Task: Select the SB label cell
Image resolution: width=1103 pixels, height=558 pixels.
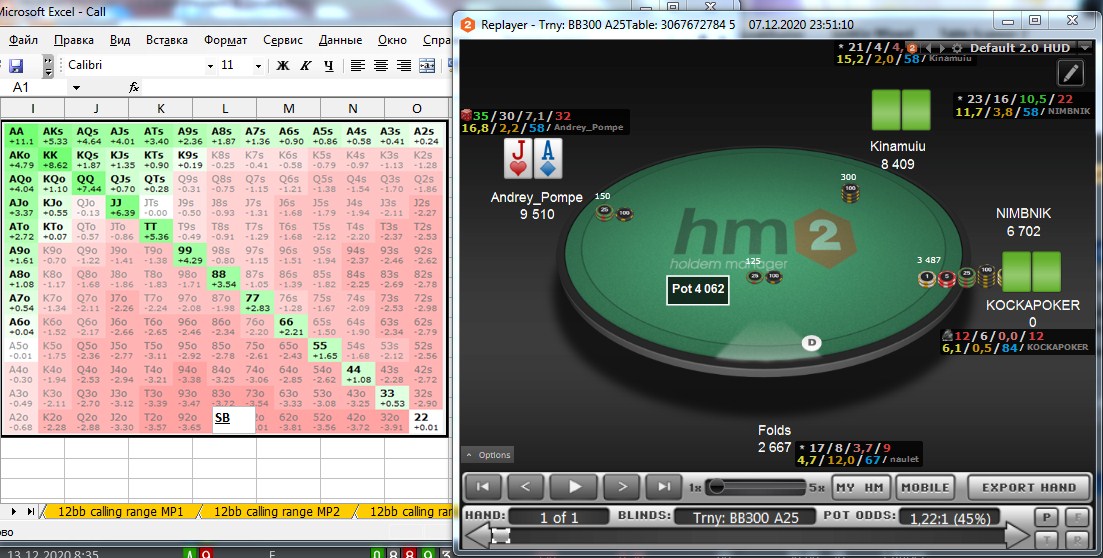Action: (x=233, y=419)
